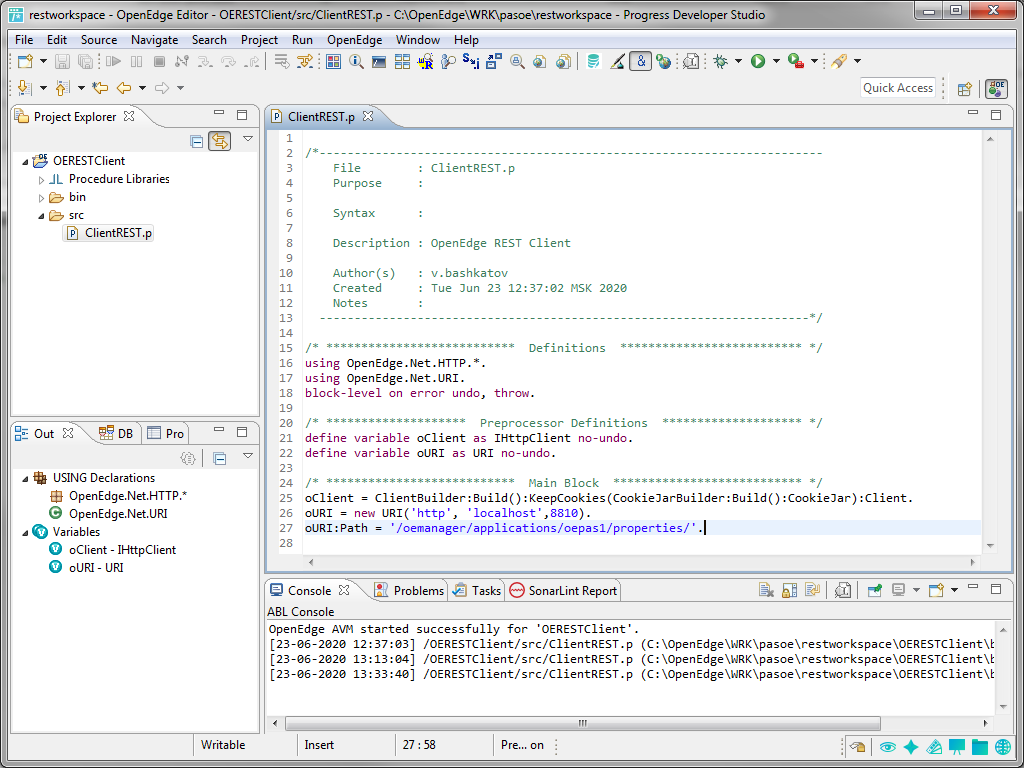Click the teal presentation board status icon
This screenshot has width=1024, height=768.
click(957, 746)
